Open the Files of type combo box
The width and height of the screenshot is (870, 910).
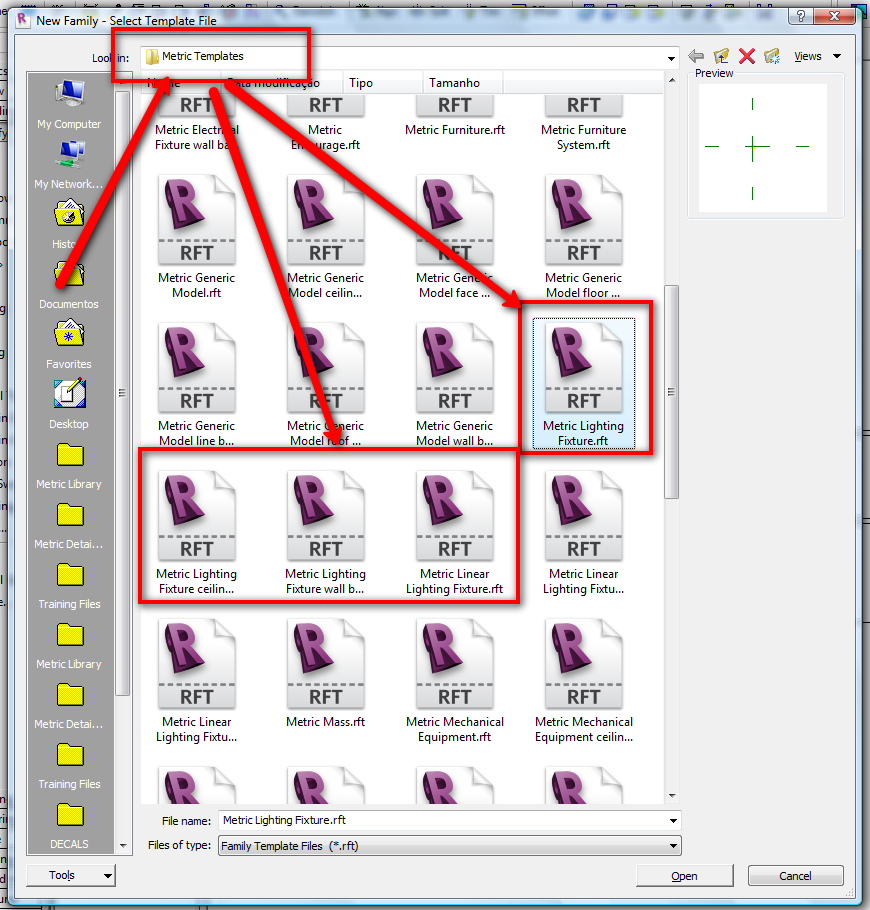(449, 846)
